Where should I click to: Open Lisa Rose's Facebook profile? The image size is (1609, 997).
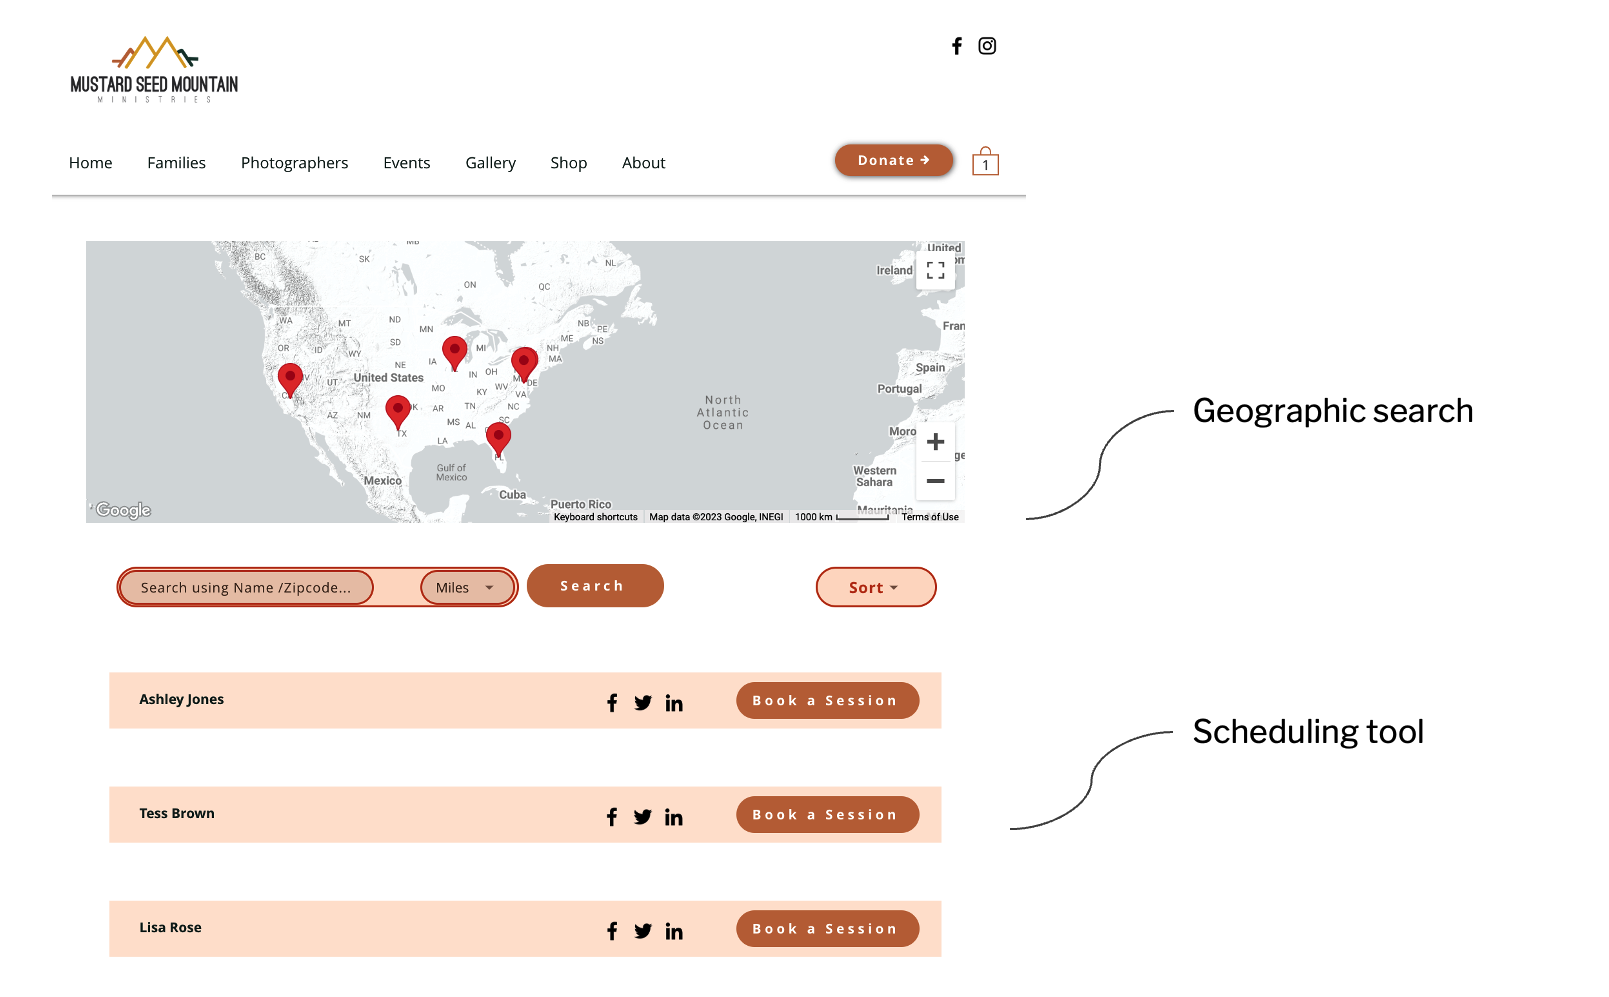612,931
